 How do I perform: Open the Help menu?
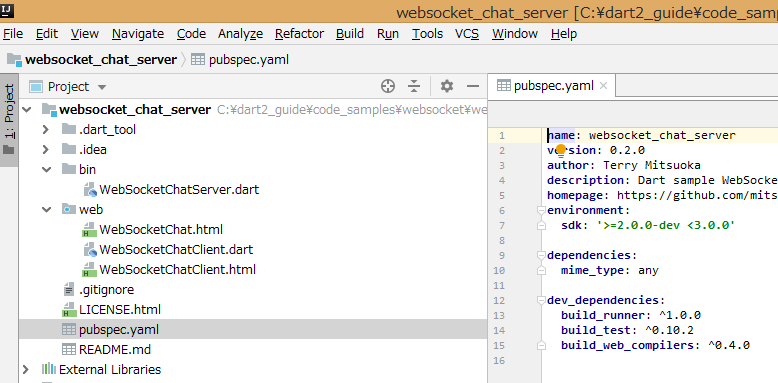[x=564, y=34]
